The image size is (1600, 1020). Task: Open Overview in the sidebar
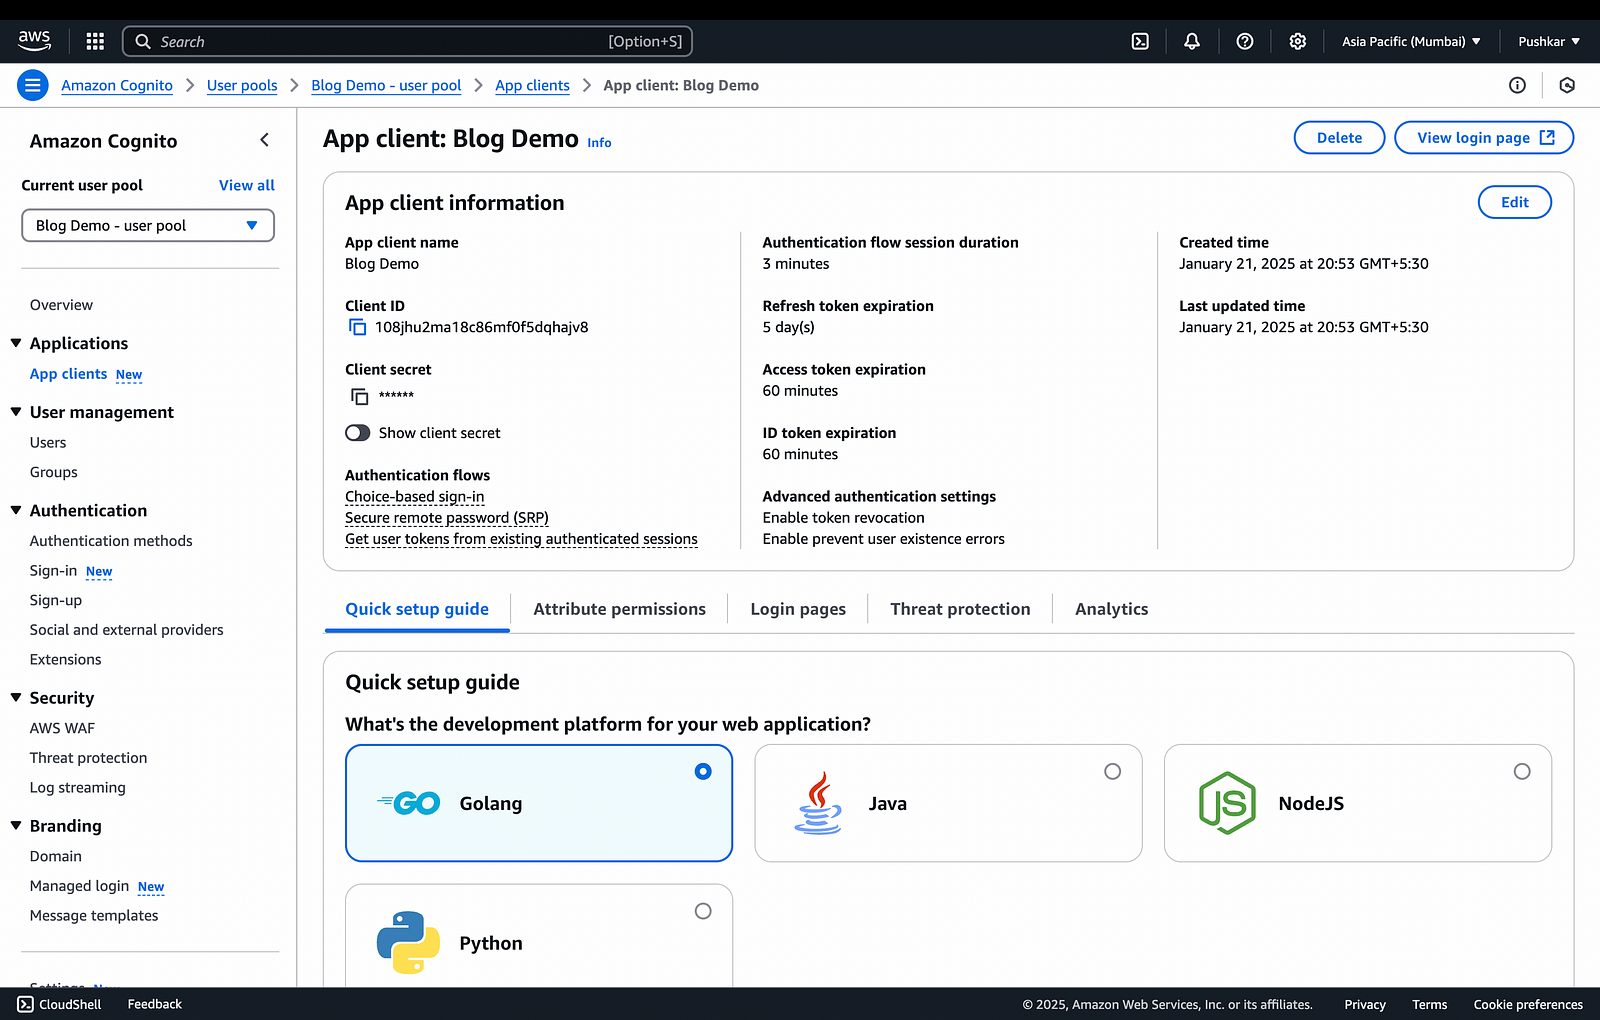61,305
